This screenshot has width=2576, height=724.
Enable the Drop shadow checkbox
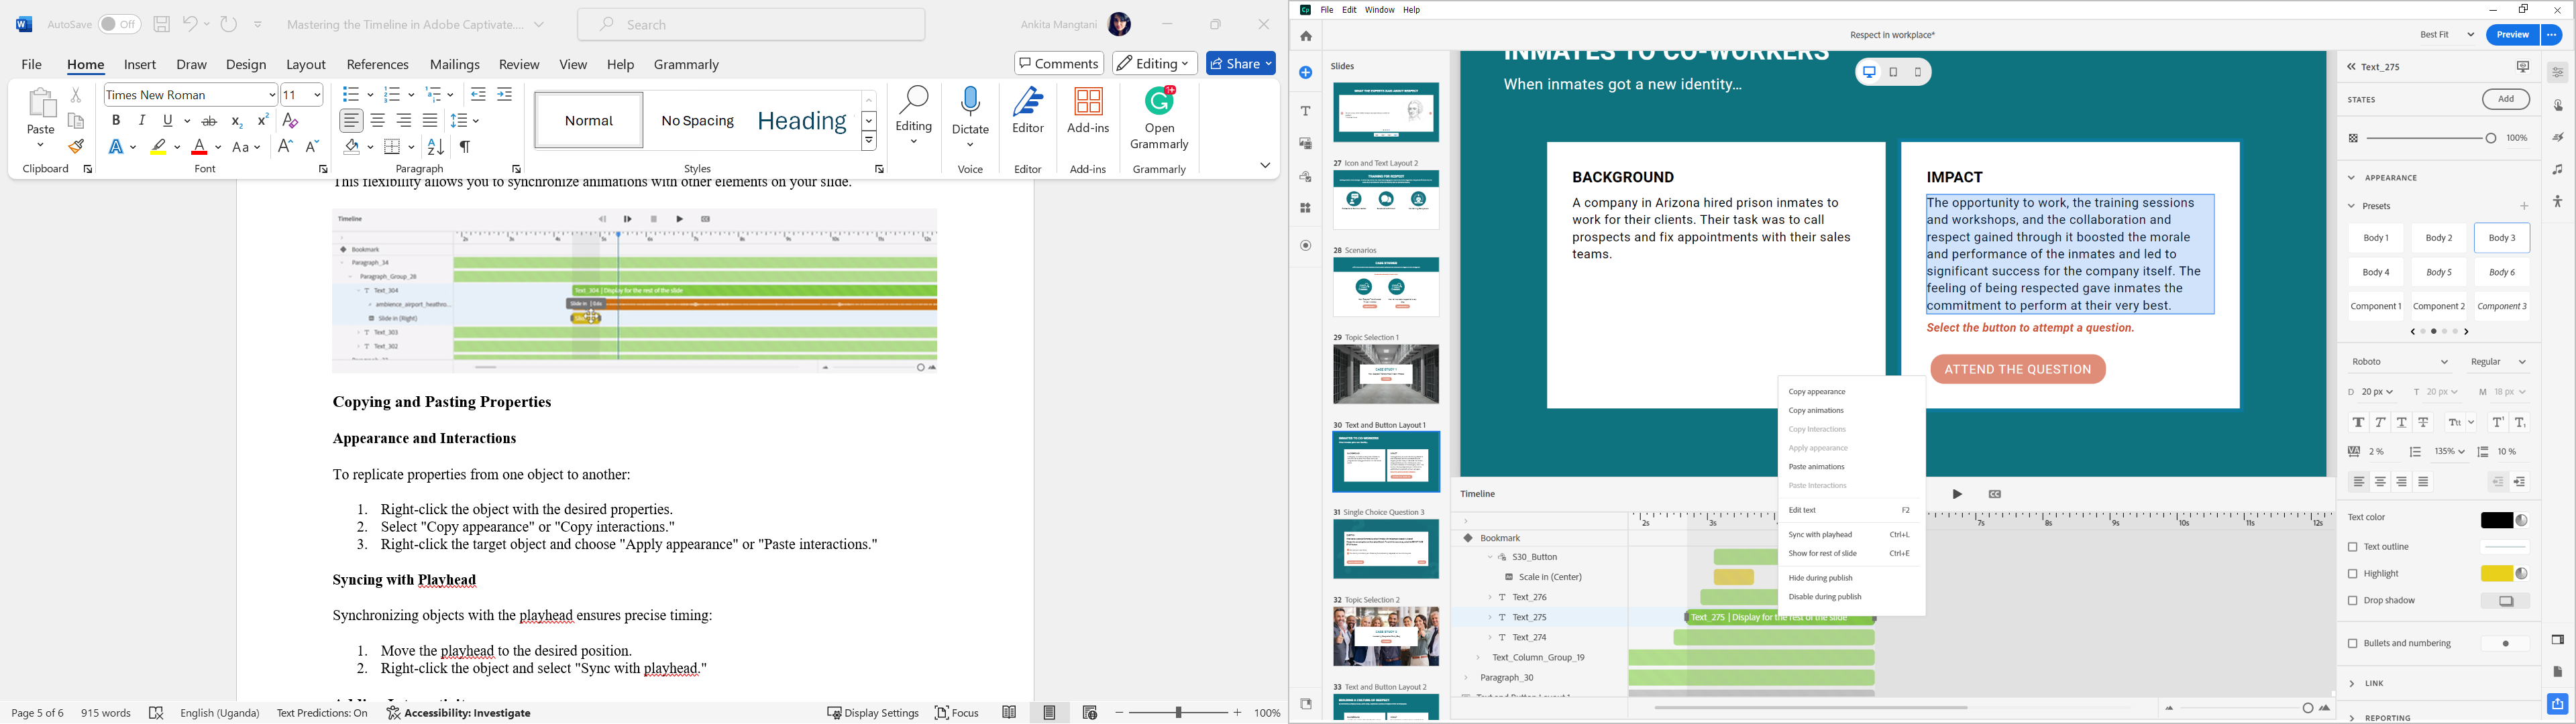click(2353, 601)
